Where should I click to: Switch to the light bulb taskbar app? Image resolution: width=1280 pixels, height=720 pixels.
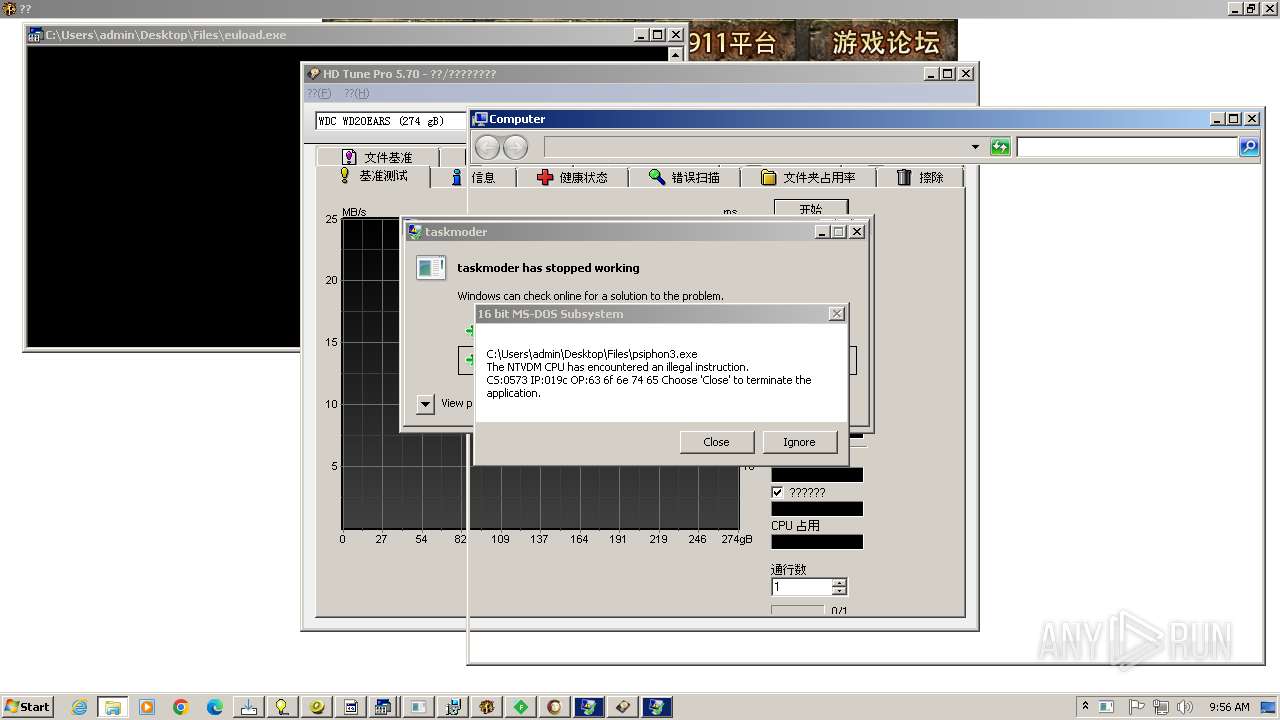[x=283, y=707]
